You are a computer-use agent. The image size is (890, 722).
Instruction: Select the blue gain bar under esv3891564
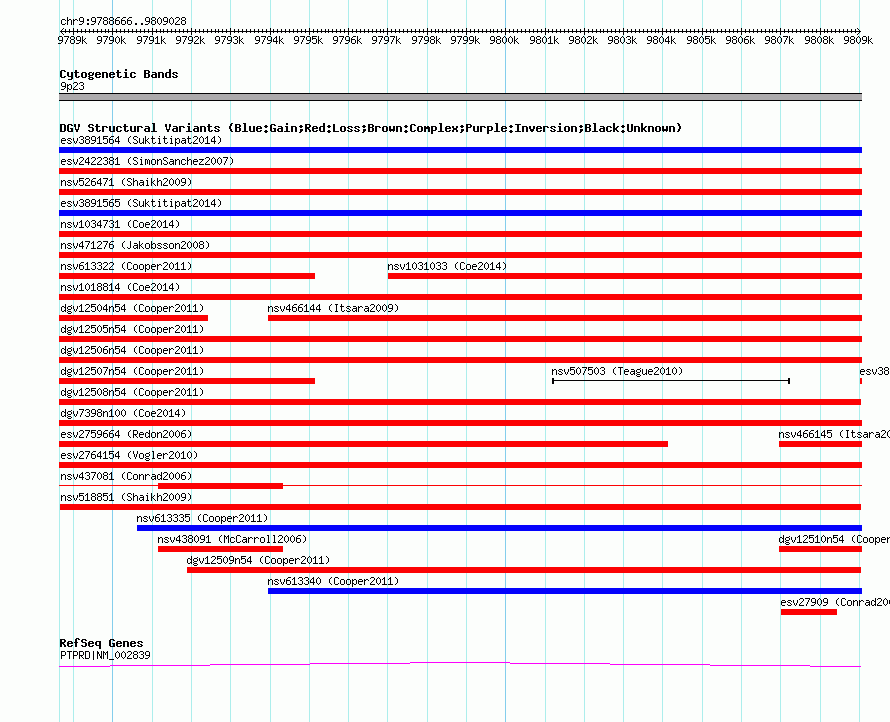tap(460, 150)
